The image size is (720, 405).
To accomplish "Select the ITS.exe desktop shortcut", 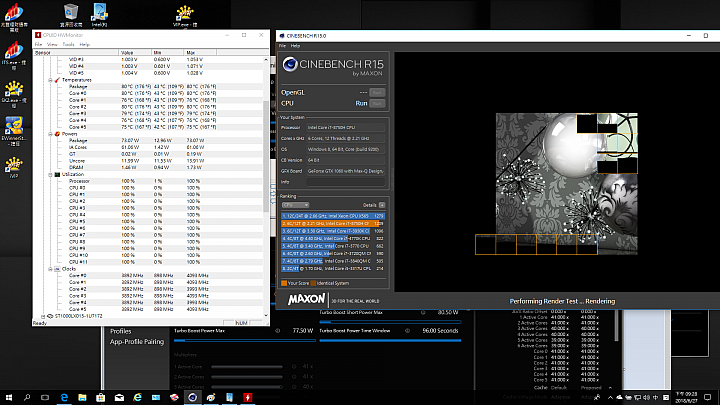I will pos(14,55).
